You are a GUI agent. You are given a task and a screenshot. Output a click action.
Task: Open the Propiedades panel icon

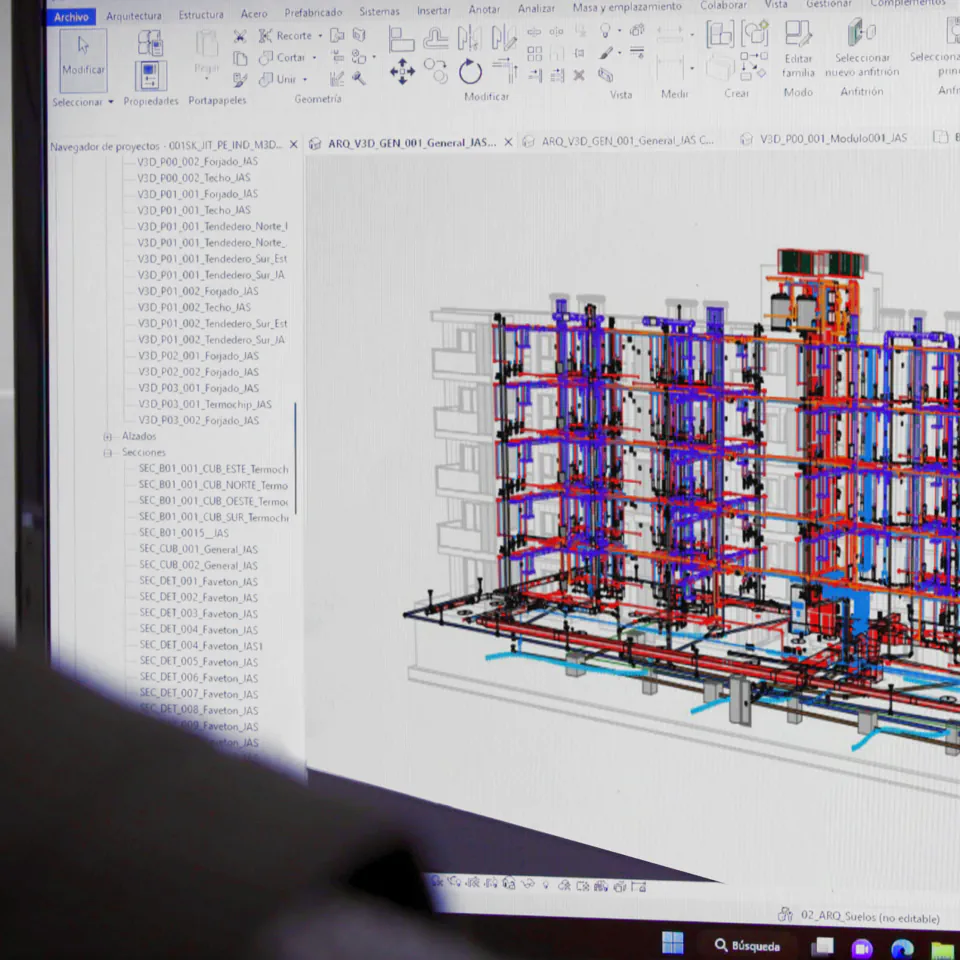click(151, 76)
